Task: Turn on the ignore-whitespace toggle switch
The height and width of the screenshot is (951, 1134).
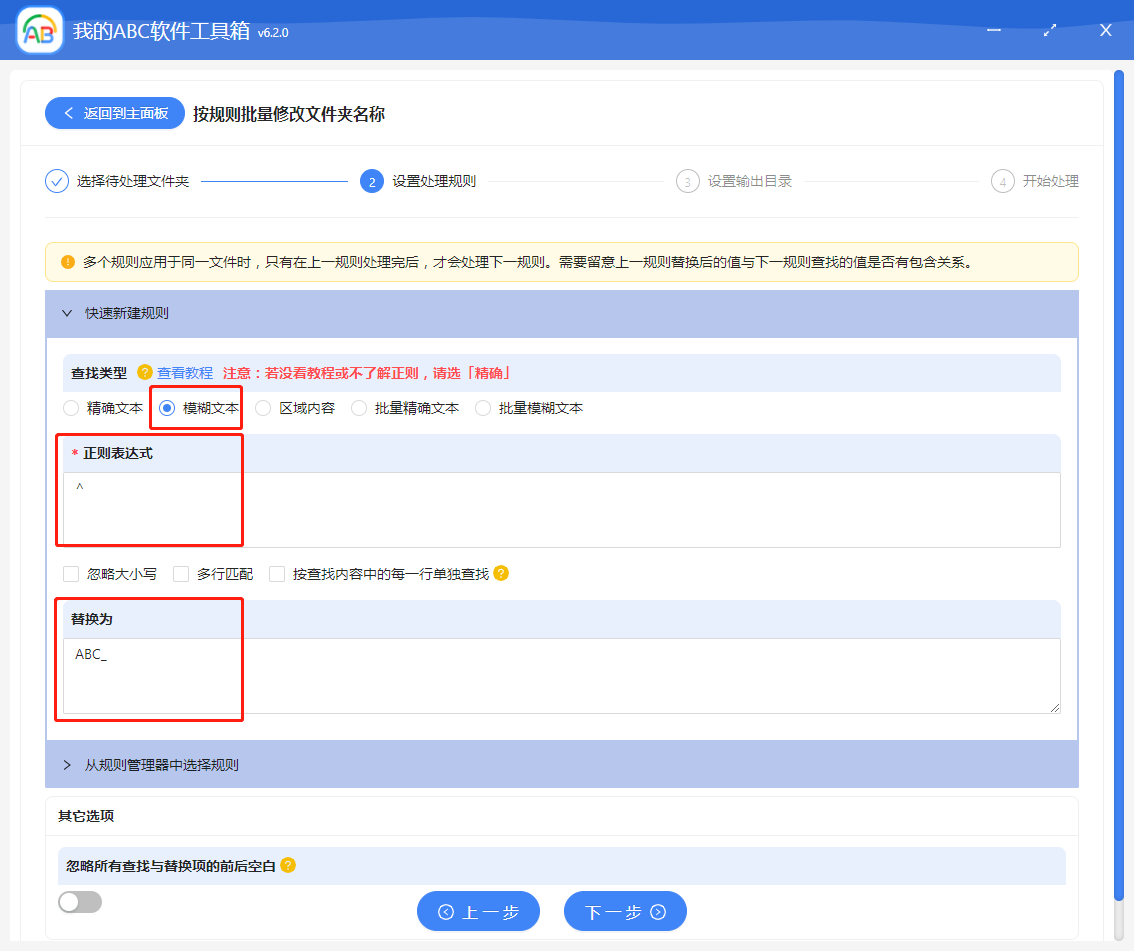Action: click(80, 901)
